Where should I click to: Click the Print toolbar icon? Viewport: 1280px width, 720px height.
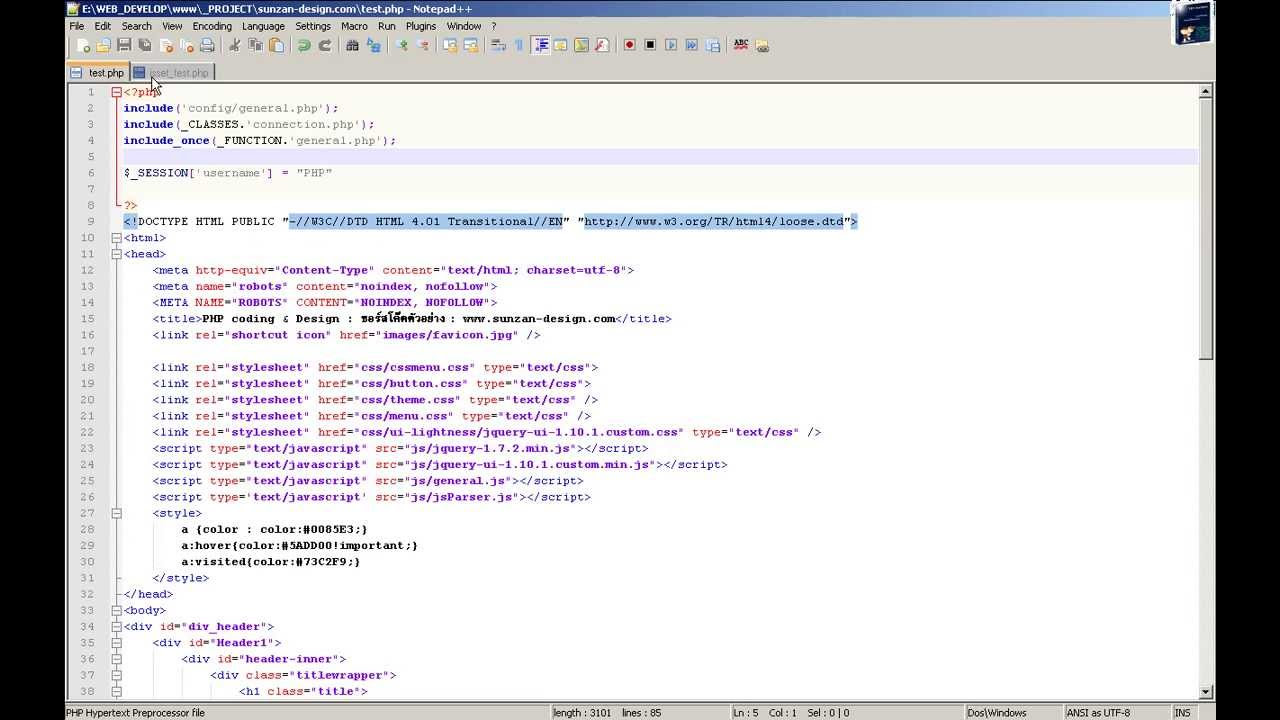[x=207, y=45]
